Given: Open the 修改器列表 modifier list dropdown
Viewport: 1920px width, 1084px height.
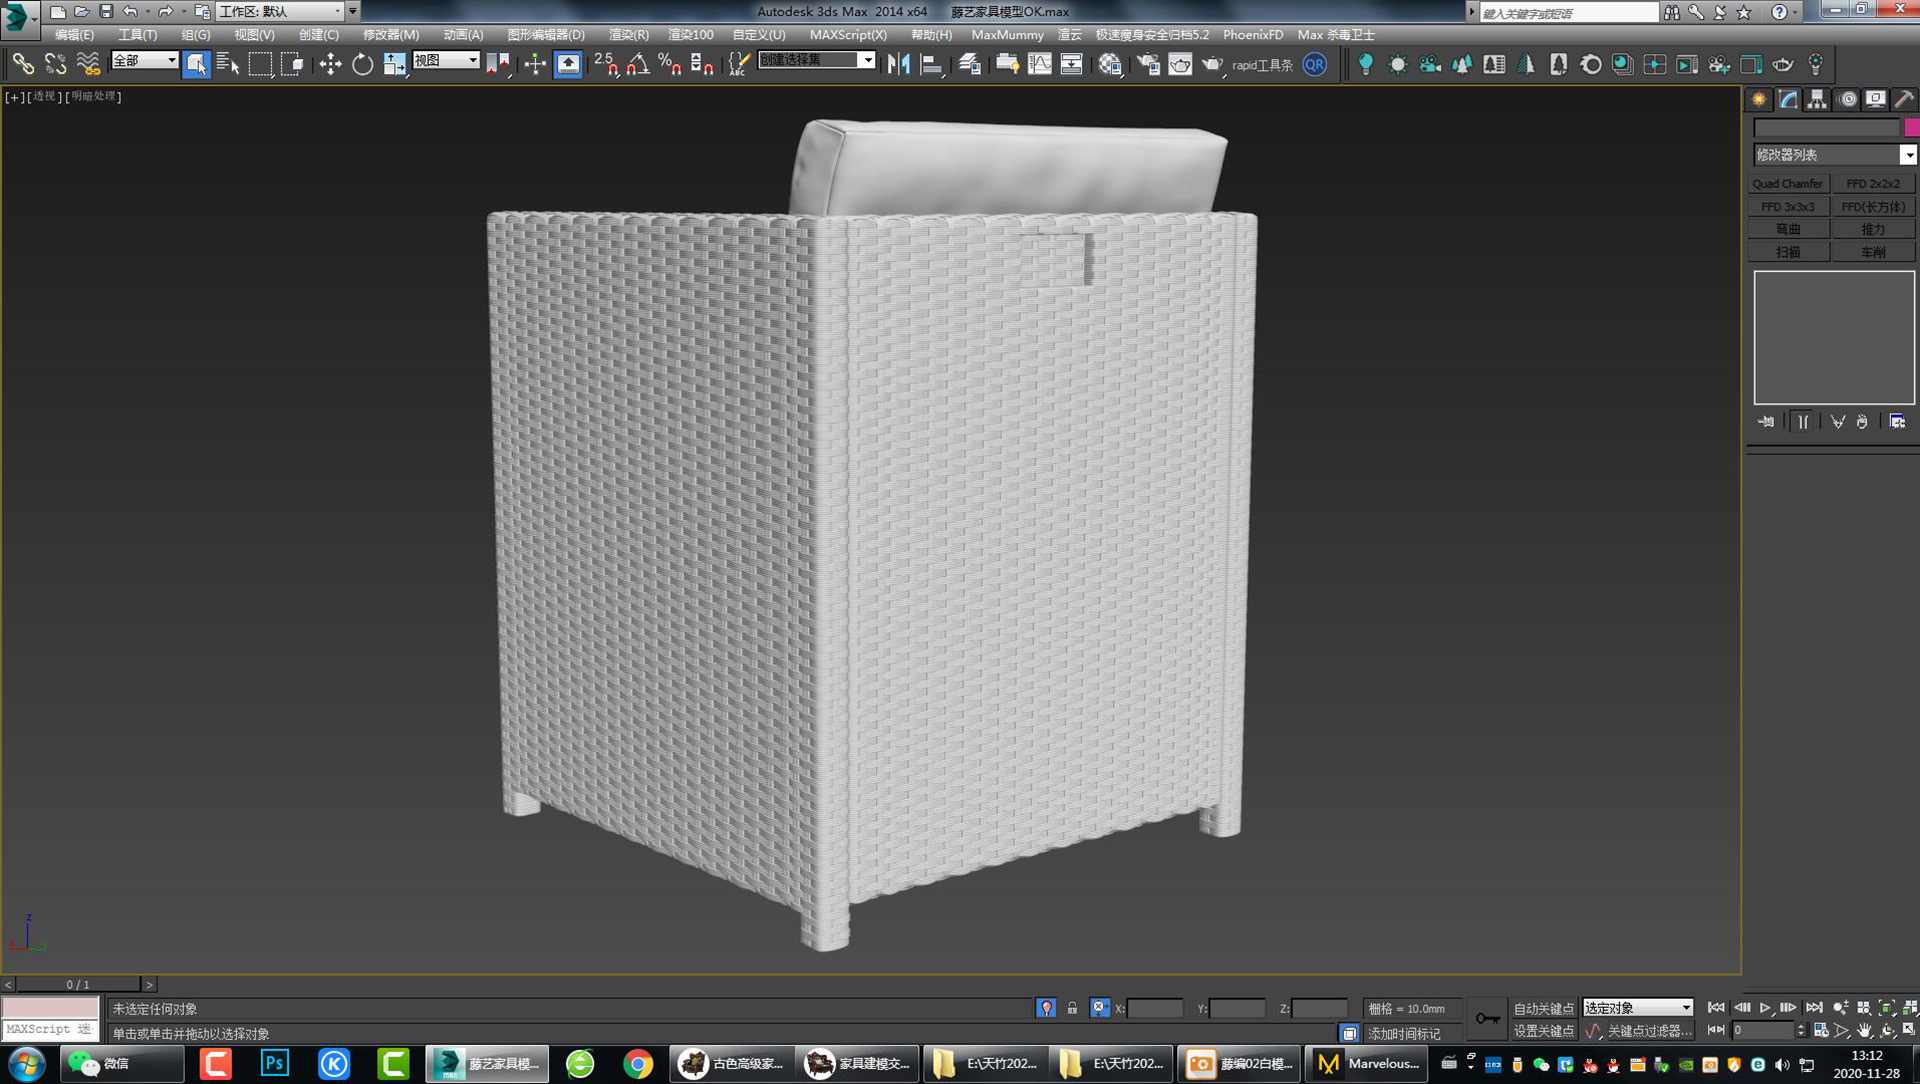Looking at the screenshot, I should click(1908, 154).
